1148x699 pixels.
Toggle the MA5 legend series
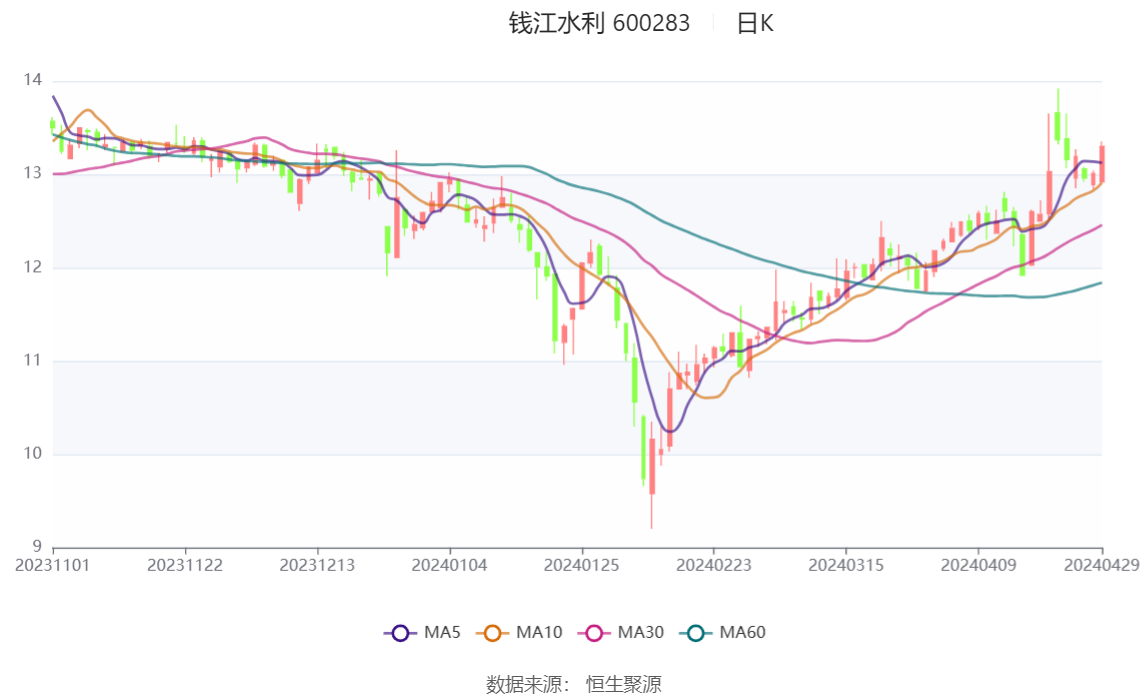pyautogui.click(x=422, y=632)
